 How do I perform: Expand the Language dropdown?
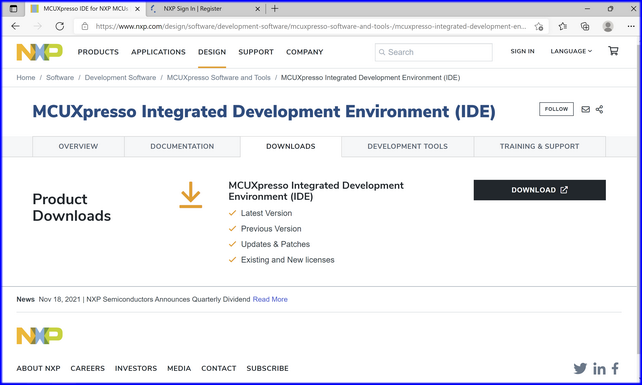571,51
